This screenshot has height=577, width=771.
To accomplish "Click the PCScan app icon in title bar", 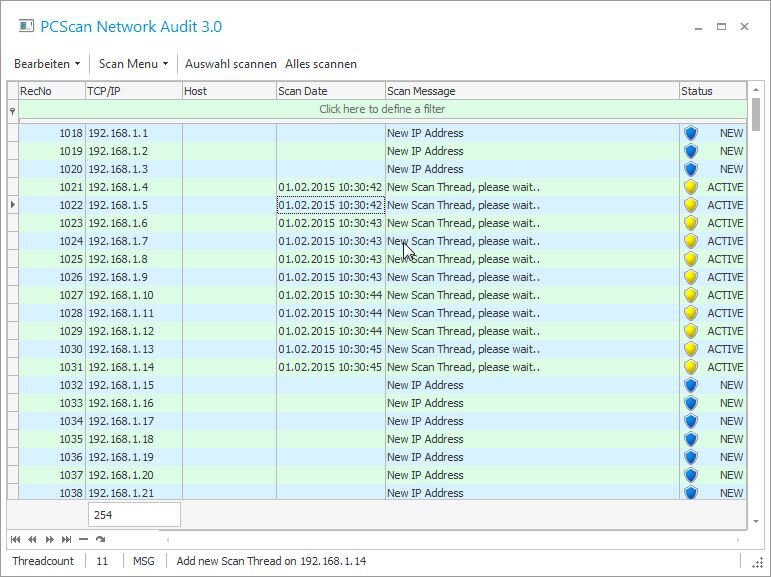I will click(x=26, y=26).
